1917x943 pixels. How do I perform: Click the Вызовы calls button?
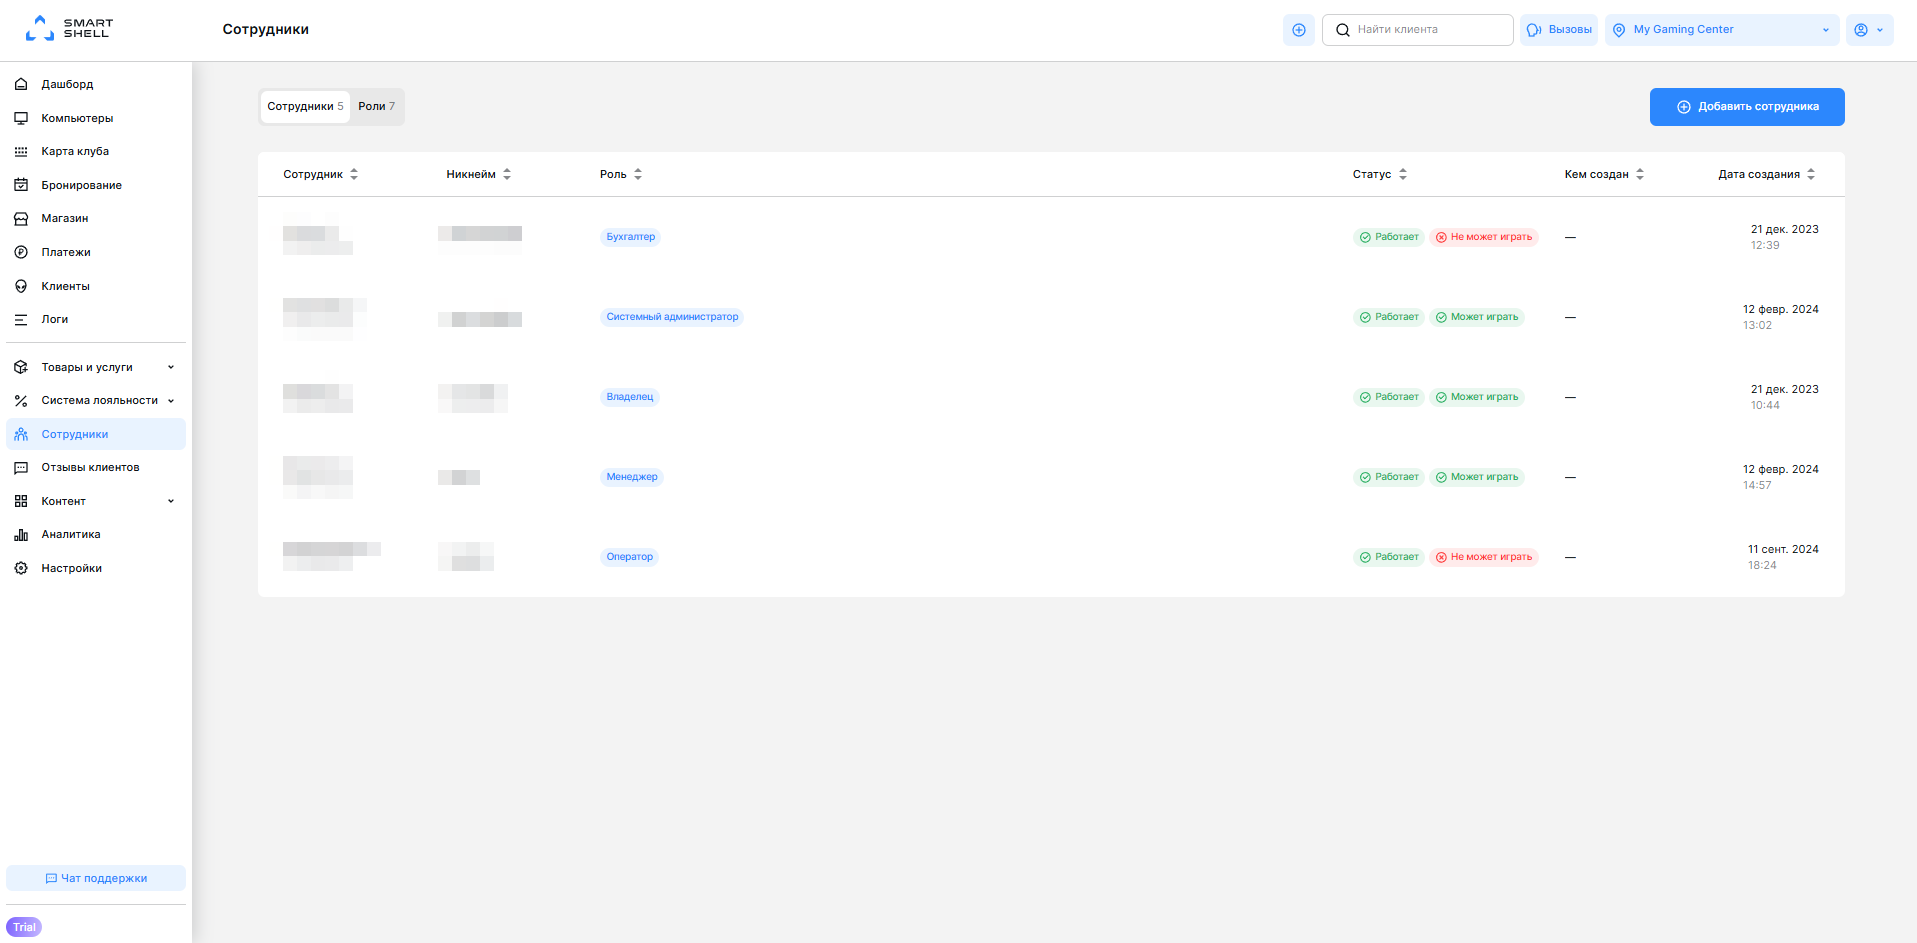pos(1558,30)
